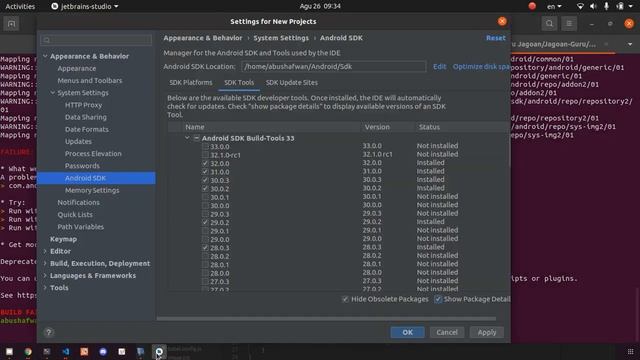Check the 30.0.1 build-tools checkbox
This screenshot has height=360, width=640.
(x=205, y=197)
